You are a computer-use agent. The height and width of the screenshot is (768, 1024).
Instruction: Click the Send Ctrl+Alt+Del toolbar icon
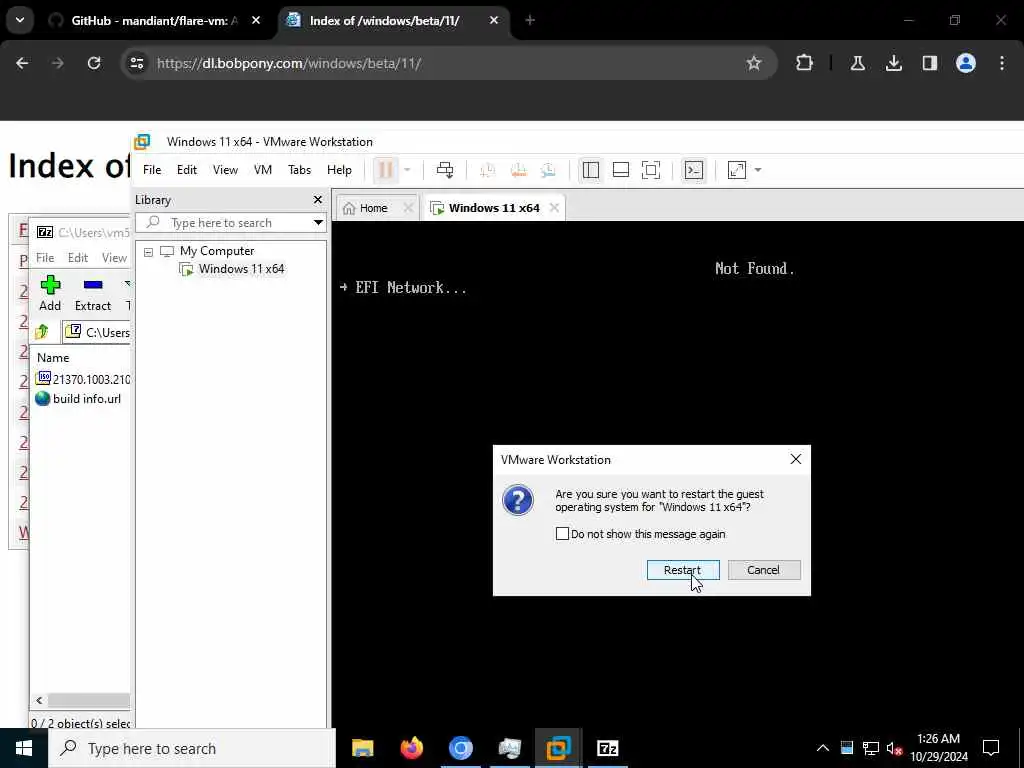445,170
